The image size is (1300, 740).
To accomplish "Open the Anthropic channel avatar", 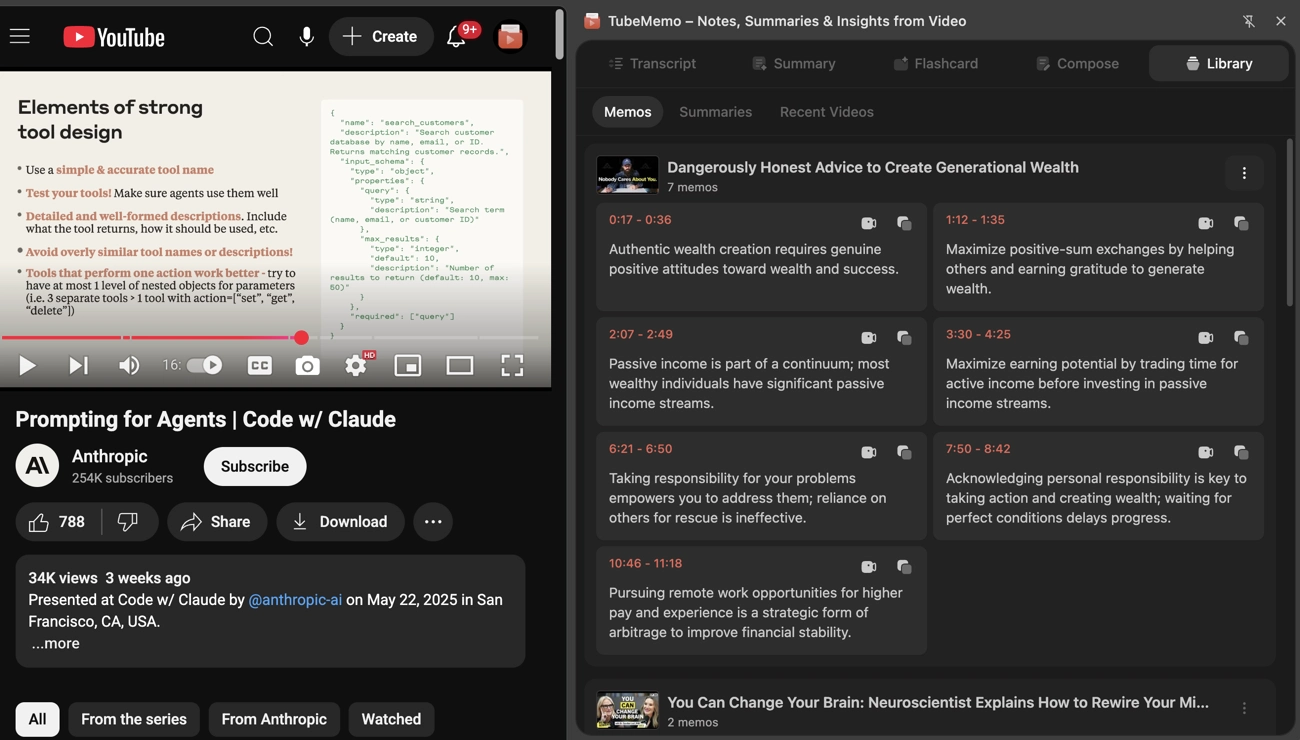I will click(x=37, y=466).
